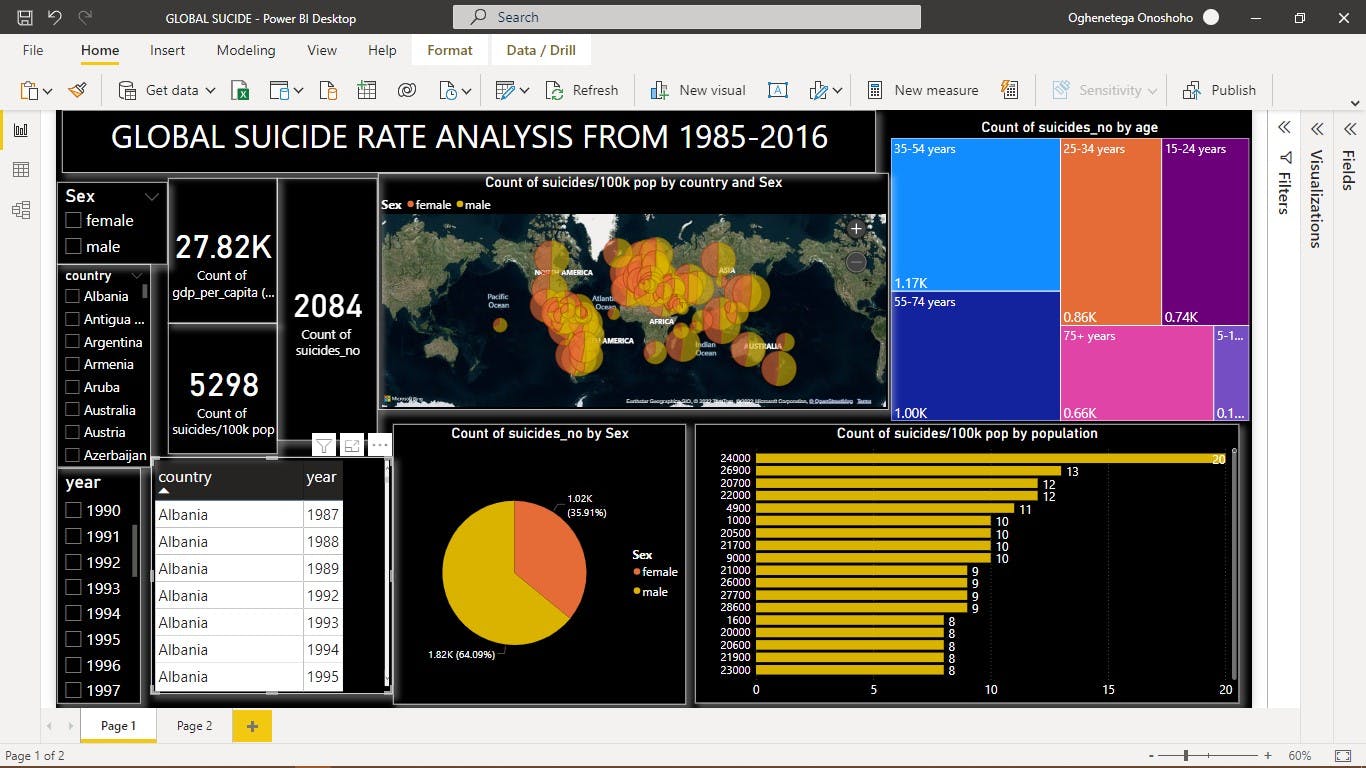Switch to Report view in left sidebar
This screenshot has height=768, width=1366.
(x=21, y=130)
